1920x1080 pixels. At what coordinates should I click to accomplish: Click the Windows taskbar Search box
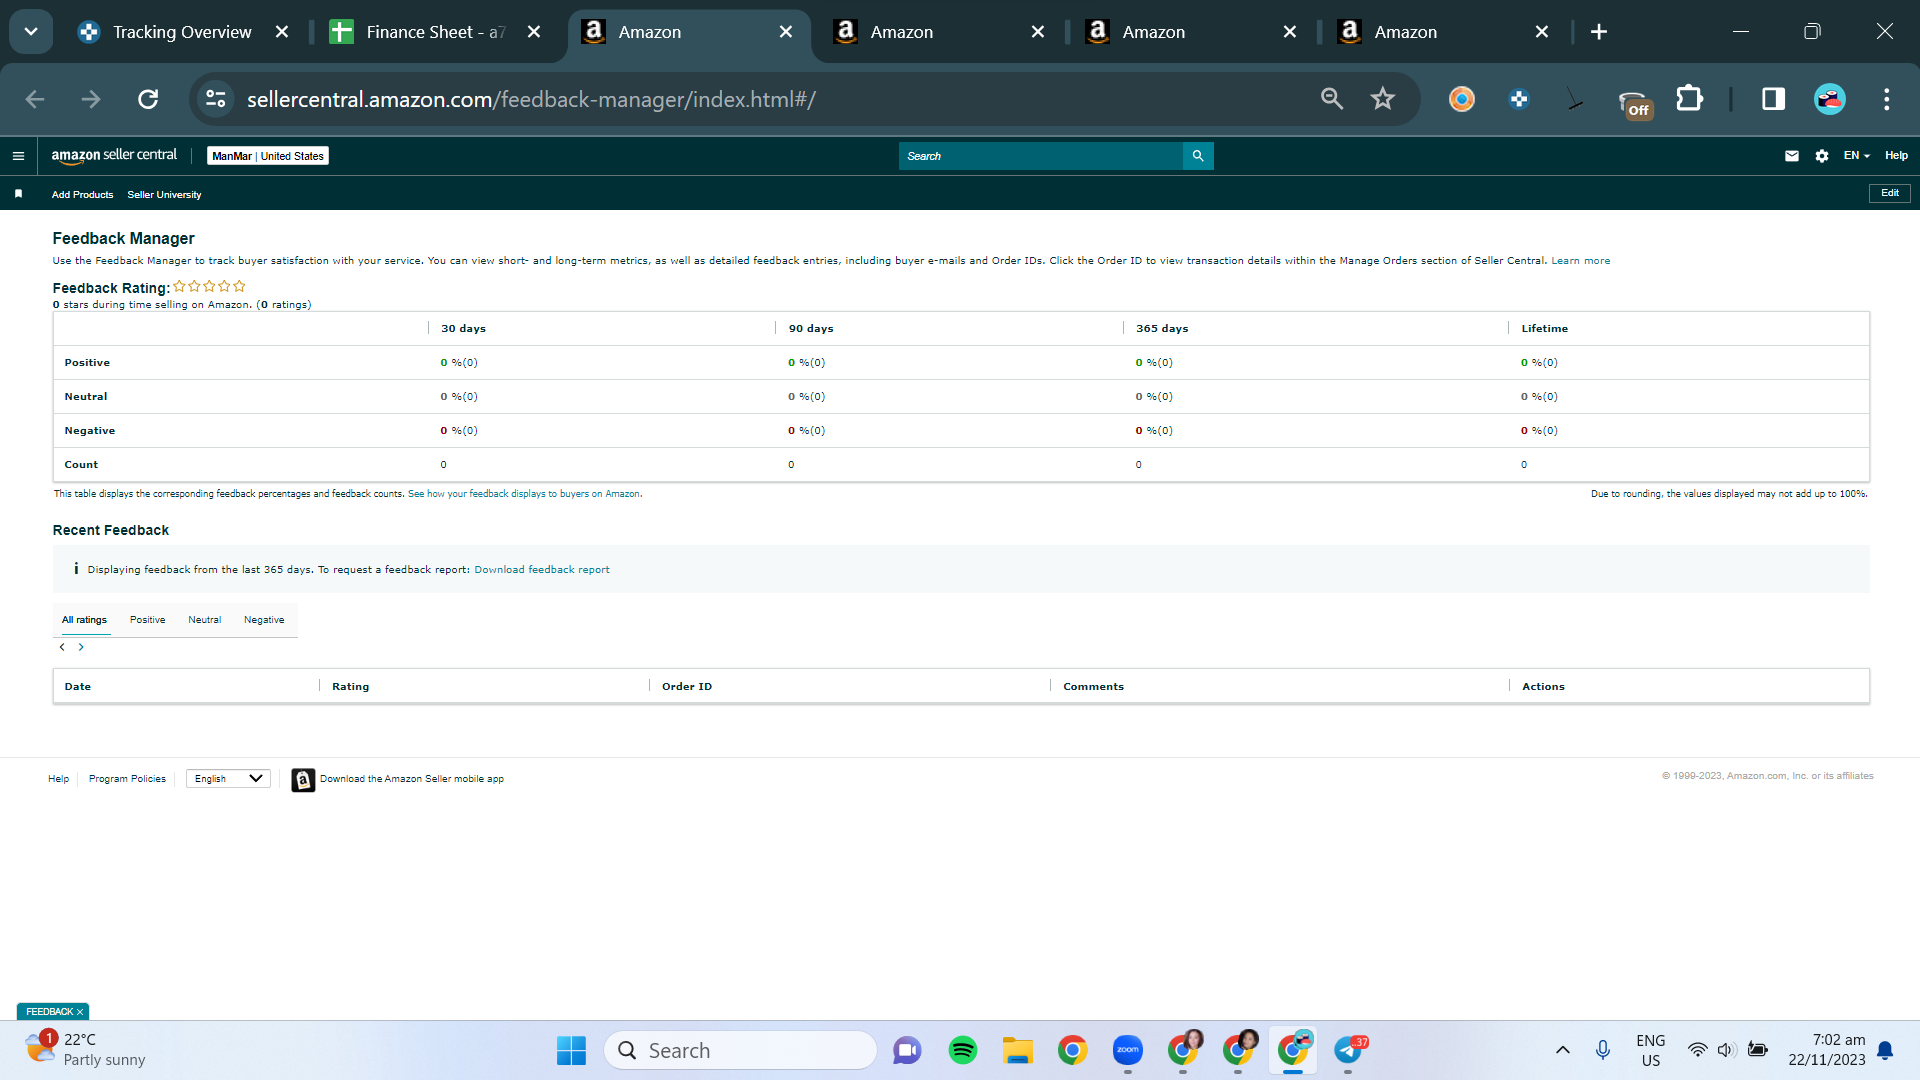coord(741,1050)
